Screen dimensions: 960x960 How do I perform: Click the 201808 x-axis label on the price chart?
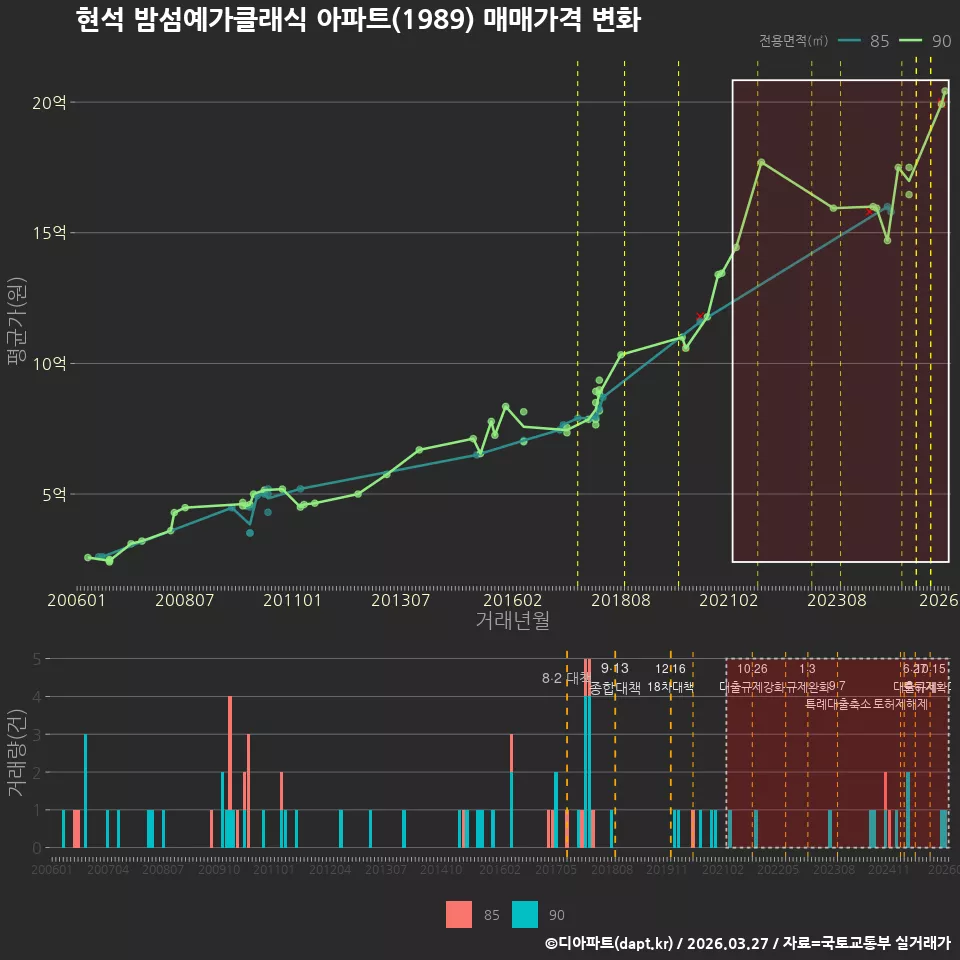tap(621, 600)
